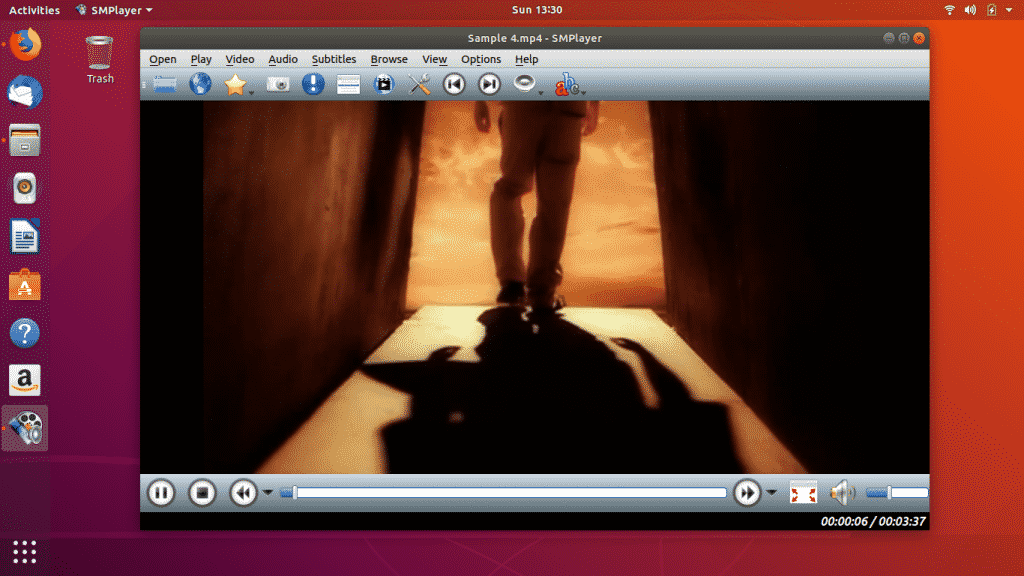1024x576 pixels.
Task: Open the Subtitles menu
Action: point(333,59)
